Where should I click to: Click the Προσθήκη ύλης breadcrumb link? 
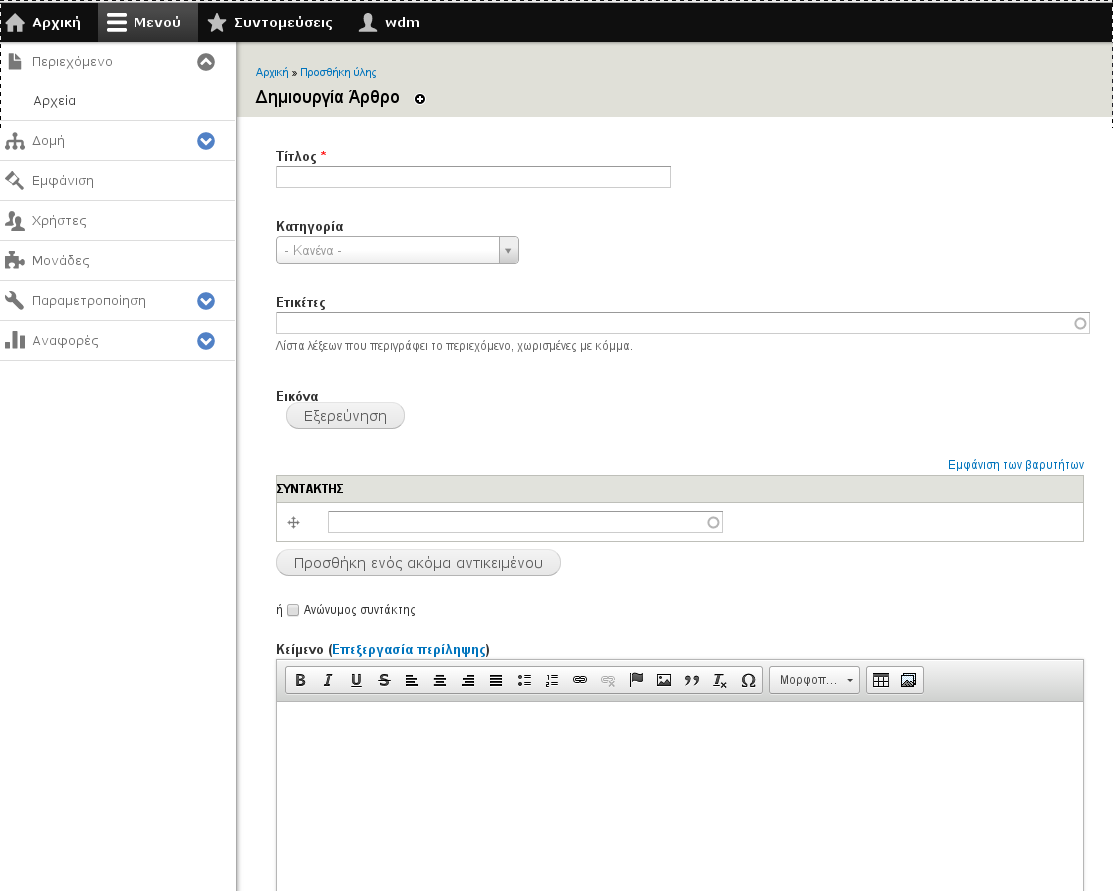click(x=338, y=72)
